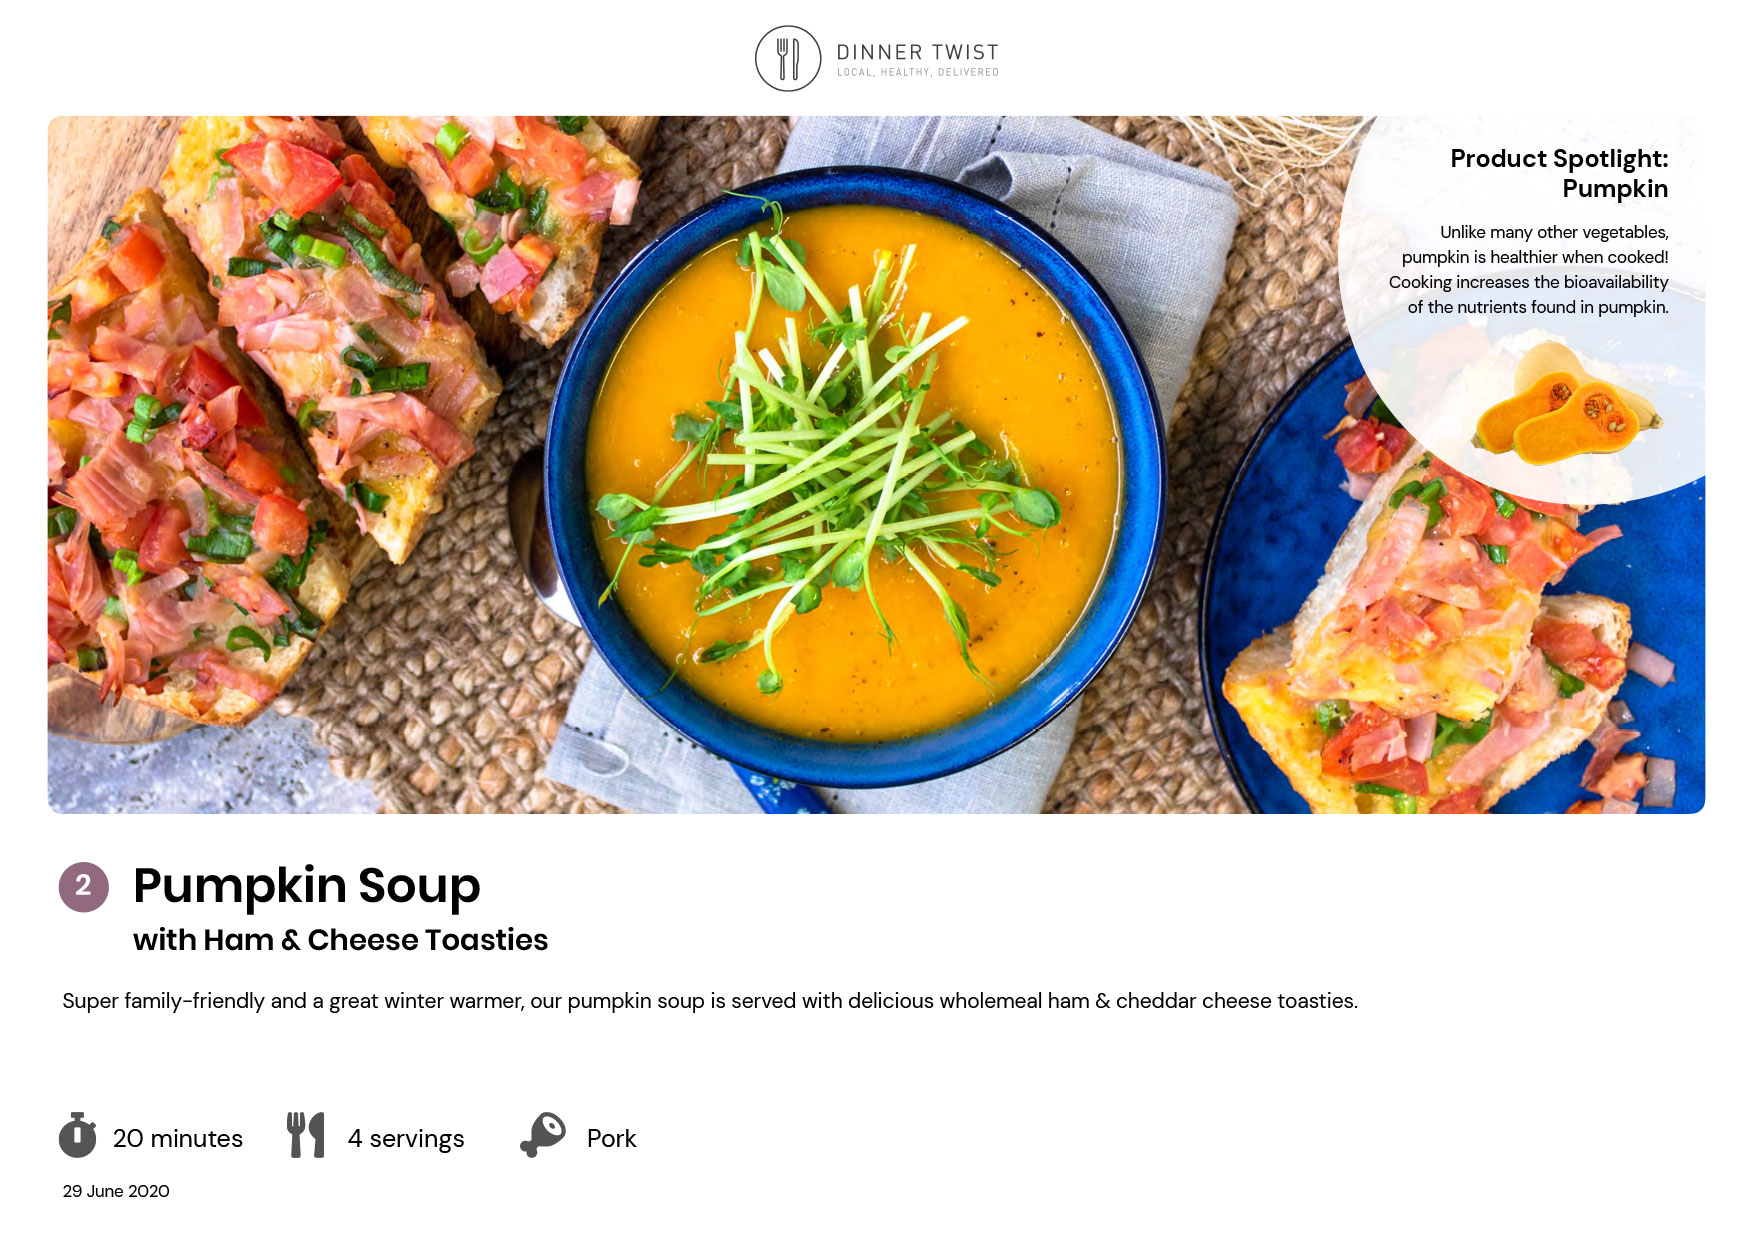Click the blue soup bowl in photo
The width and height of the screenshot is (1753, 1239).
(855, 478)
